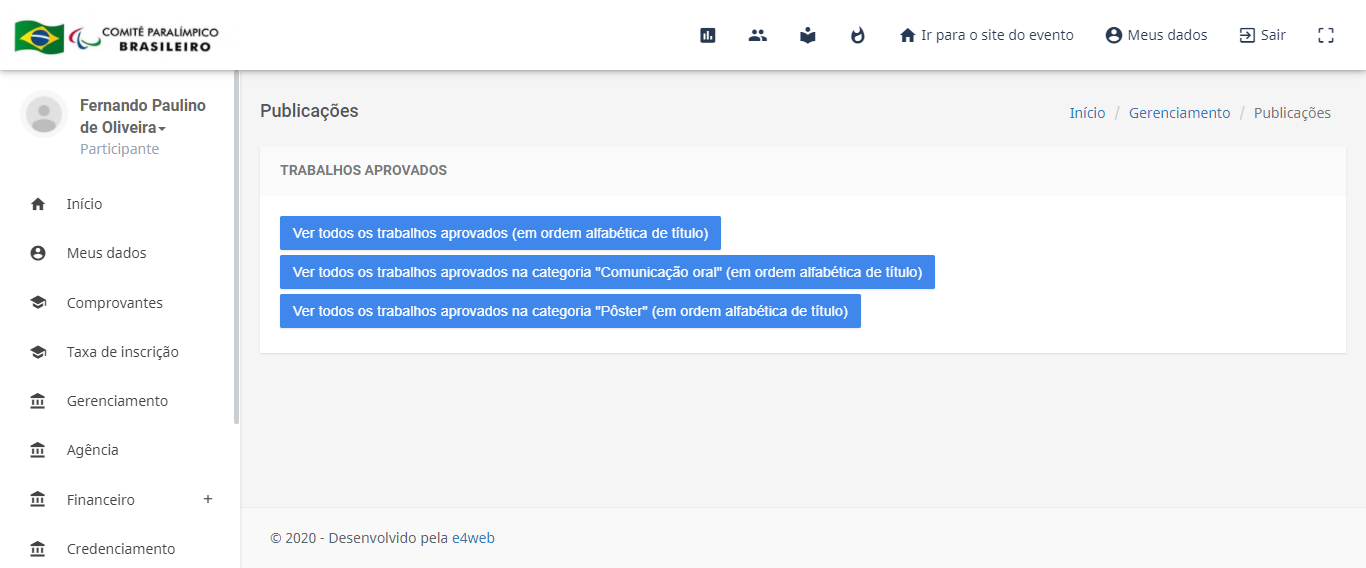1366x568 pixels.
Task: View all approved works alphabetically button
Action: (x=500, y=233)
